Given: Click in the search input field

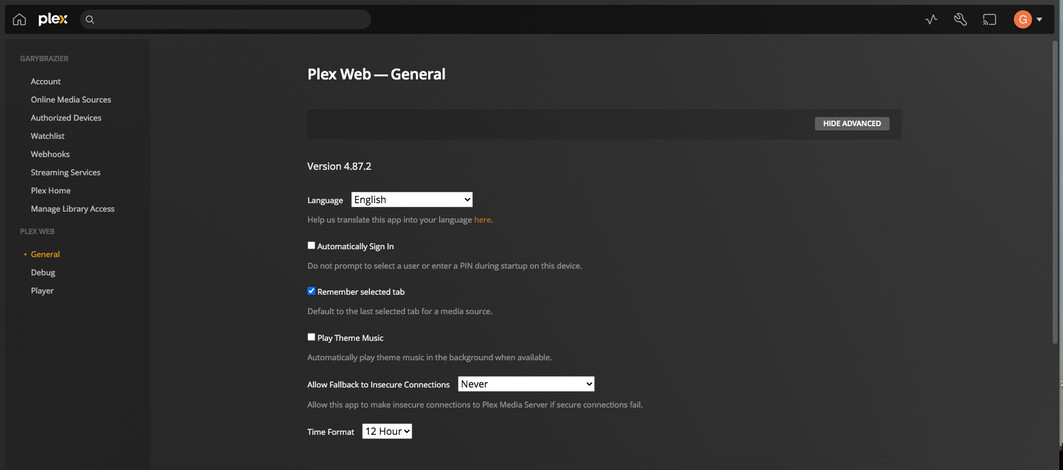Looking at the screenshot, I should pos(230,19).
